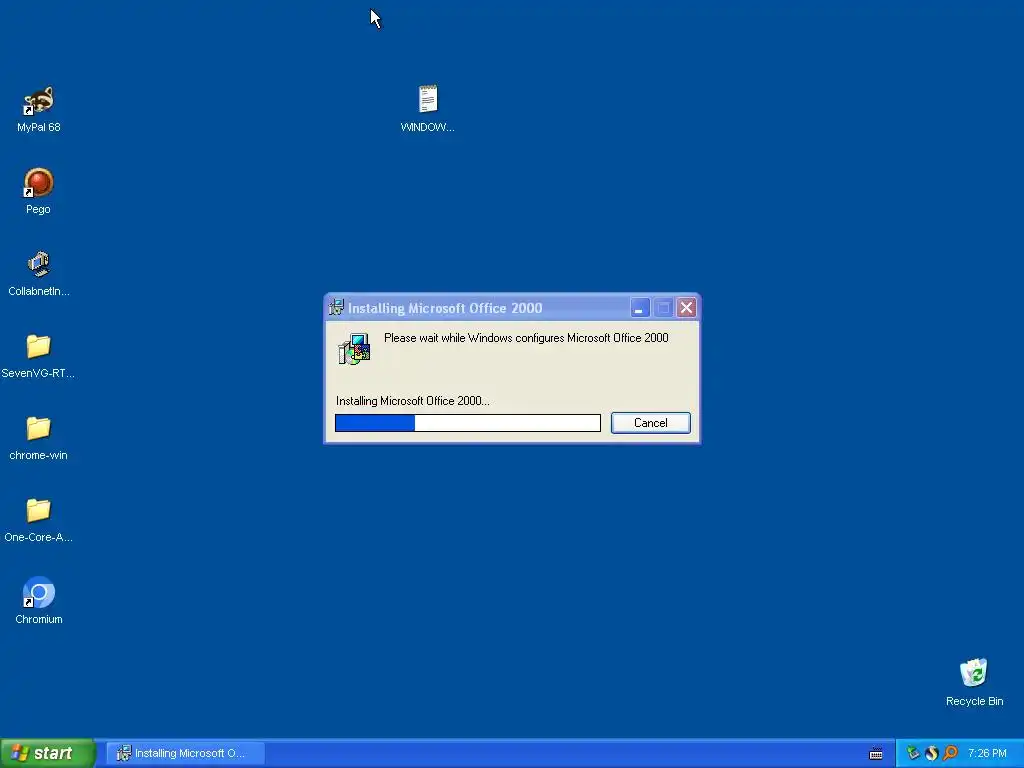Select the WINDOW... text file icon

428,99
